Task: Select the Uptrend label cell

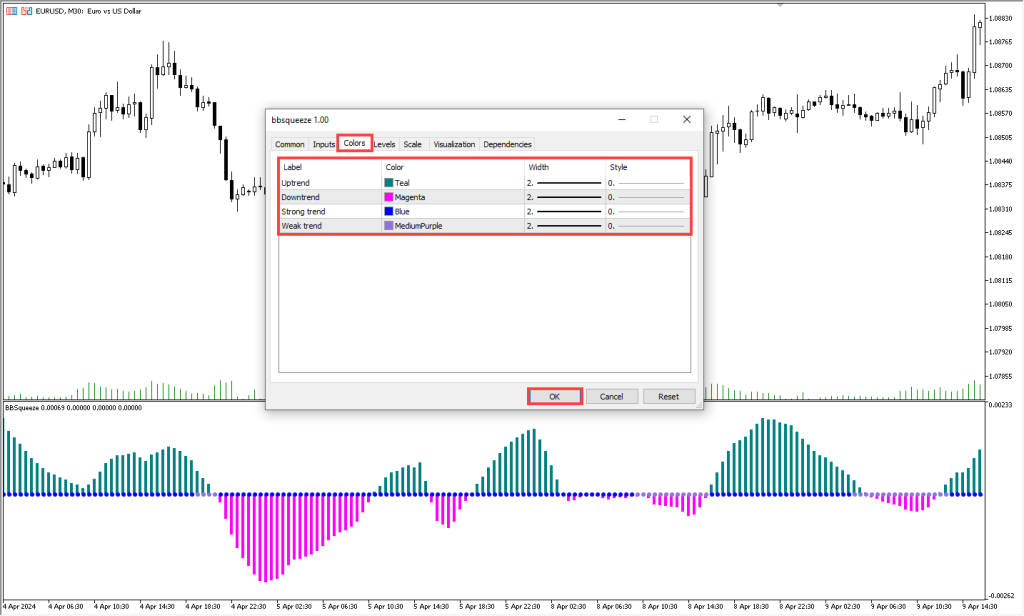Action: (x=330, y=183)
